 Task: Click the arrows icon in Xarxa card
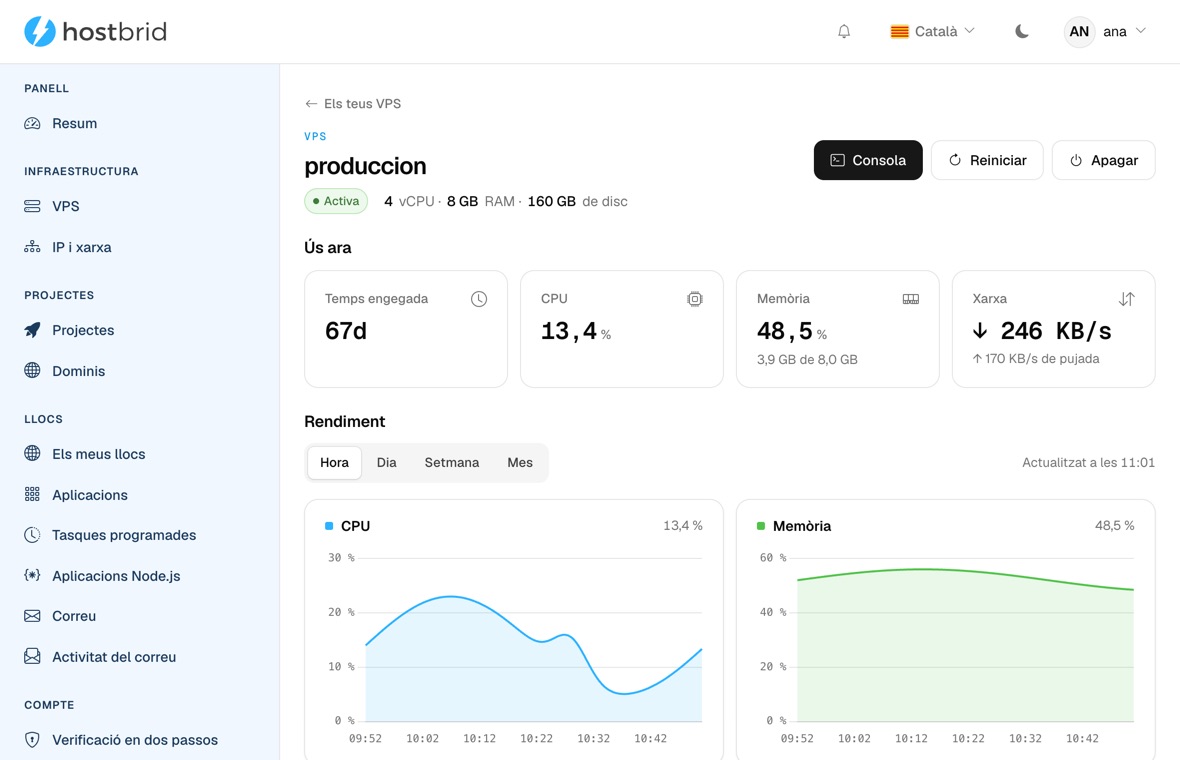pyautogui.click(x=1127, y=299)
